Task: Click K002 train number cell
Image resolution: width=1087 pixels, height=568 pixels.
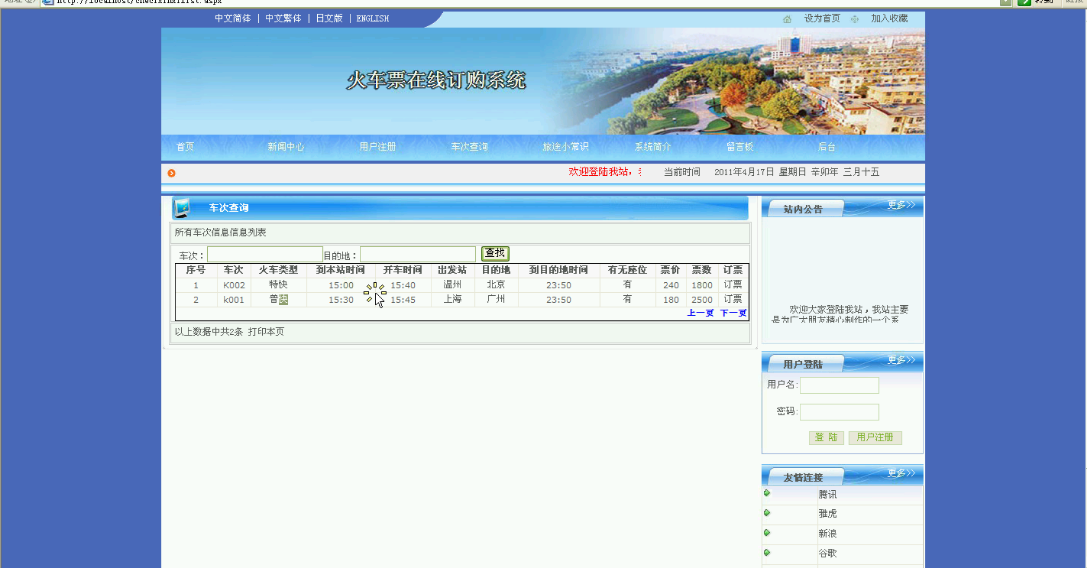Action: [x=234, y=285]
